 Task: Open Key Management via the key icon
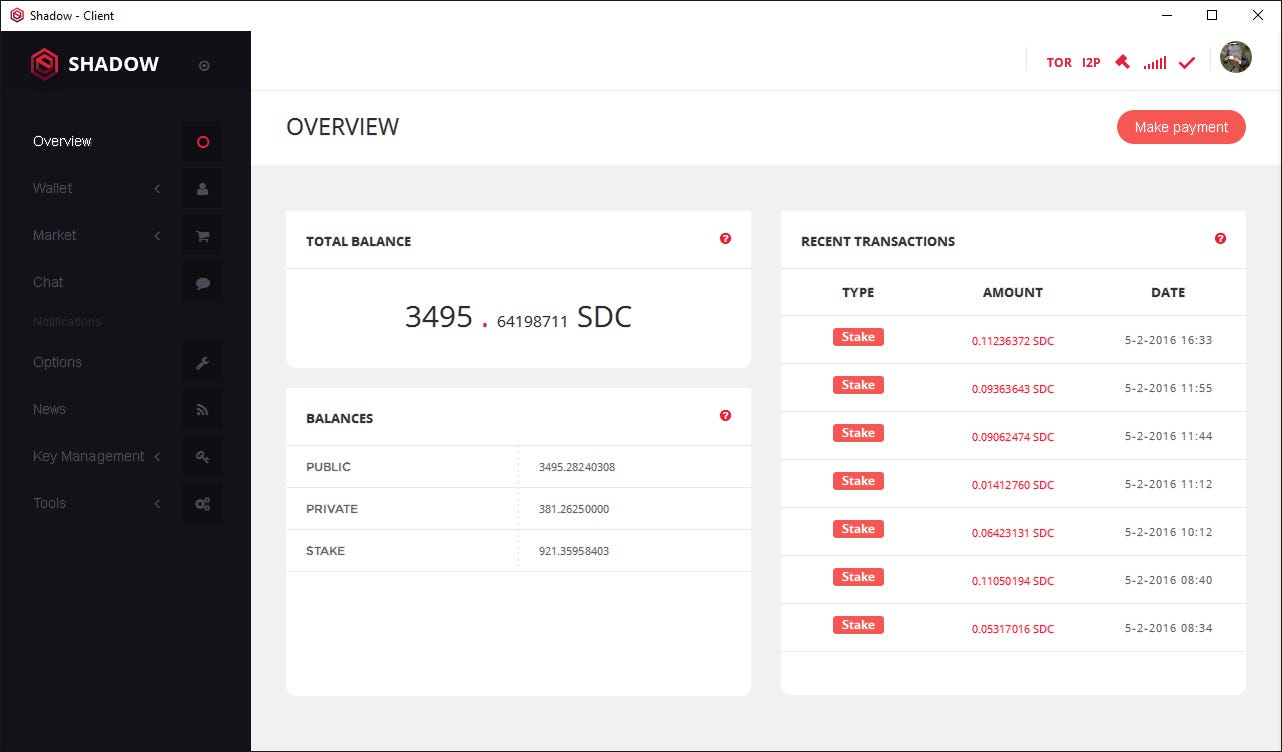[x=202, y=456]
